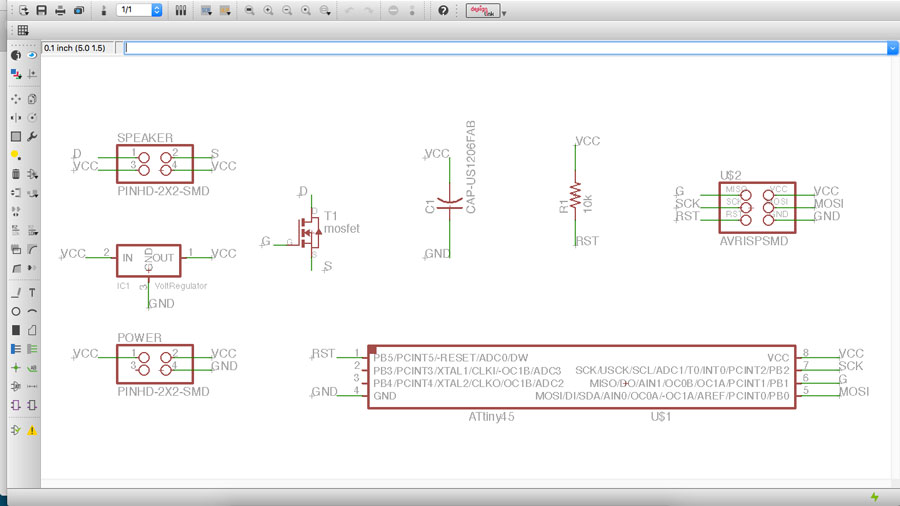Open the Add part dropdown tool
The width and height of the screenshot is (900, 506).
pos(32,174)
